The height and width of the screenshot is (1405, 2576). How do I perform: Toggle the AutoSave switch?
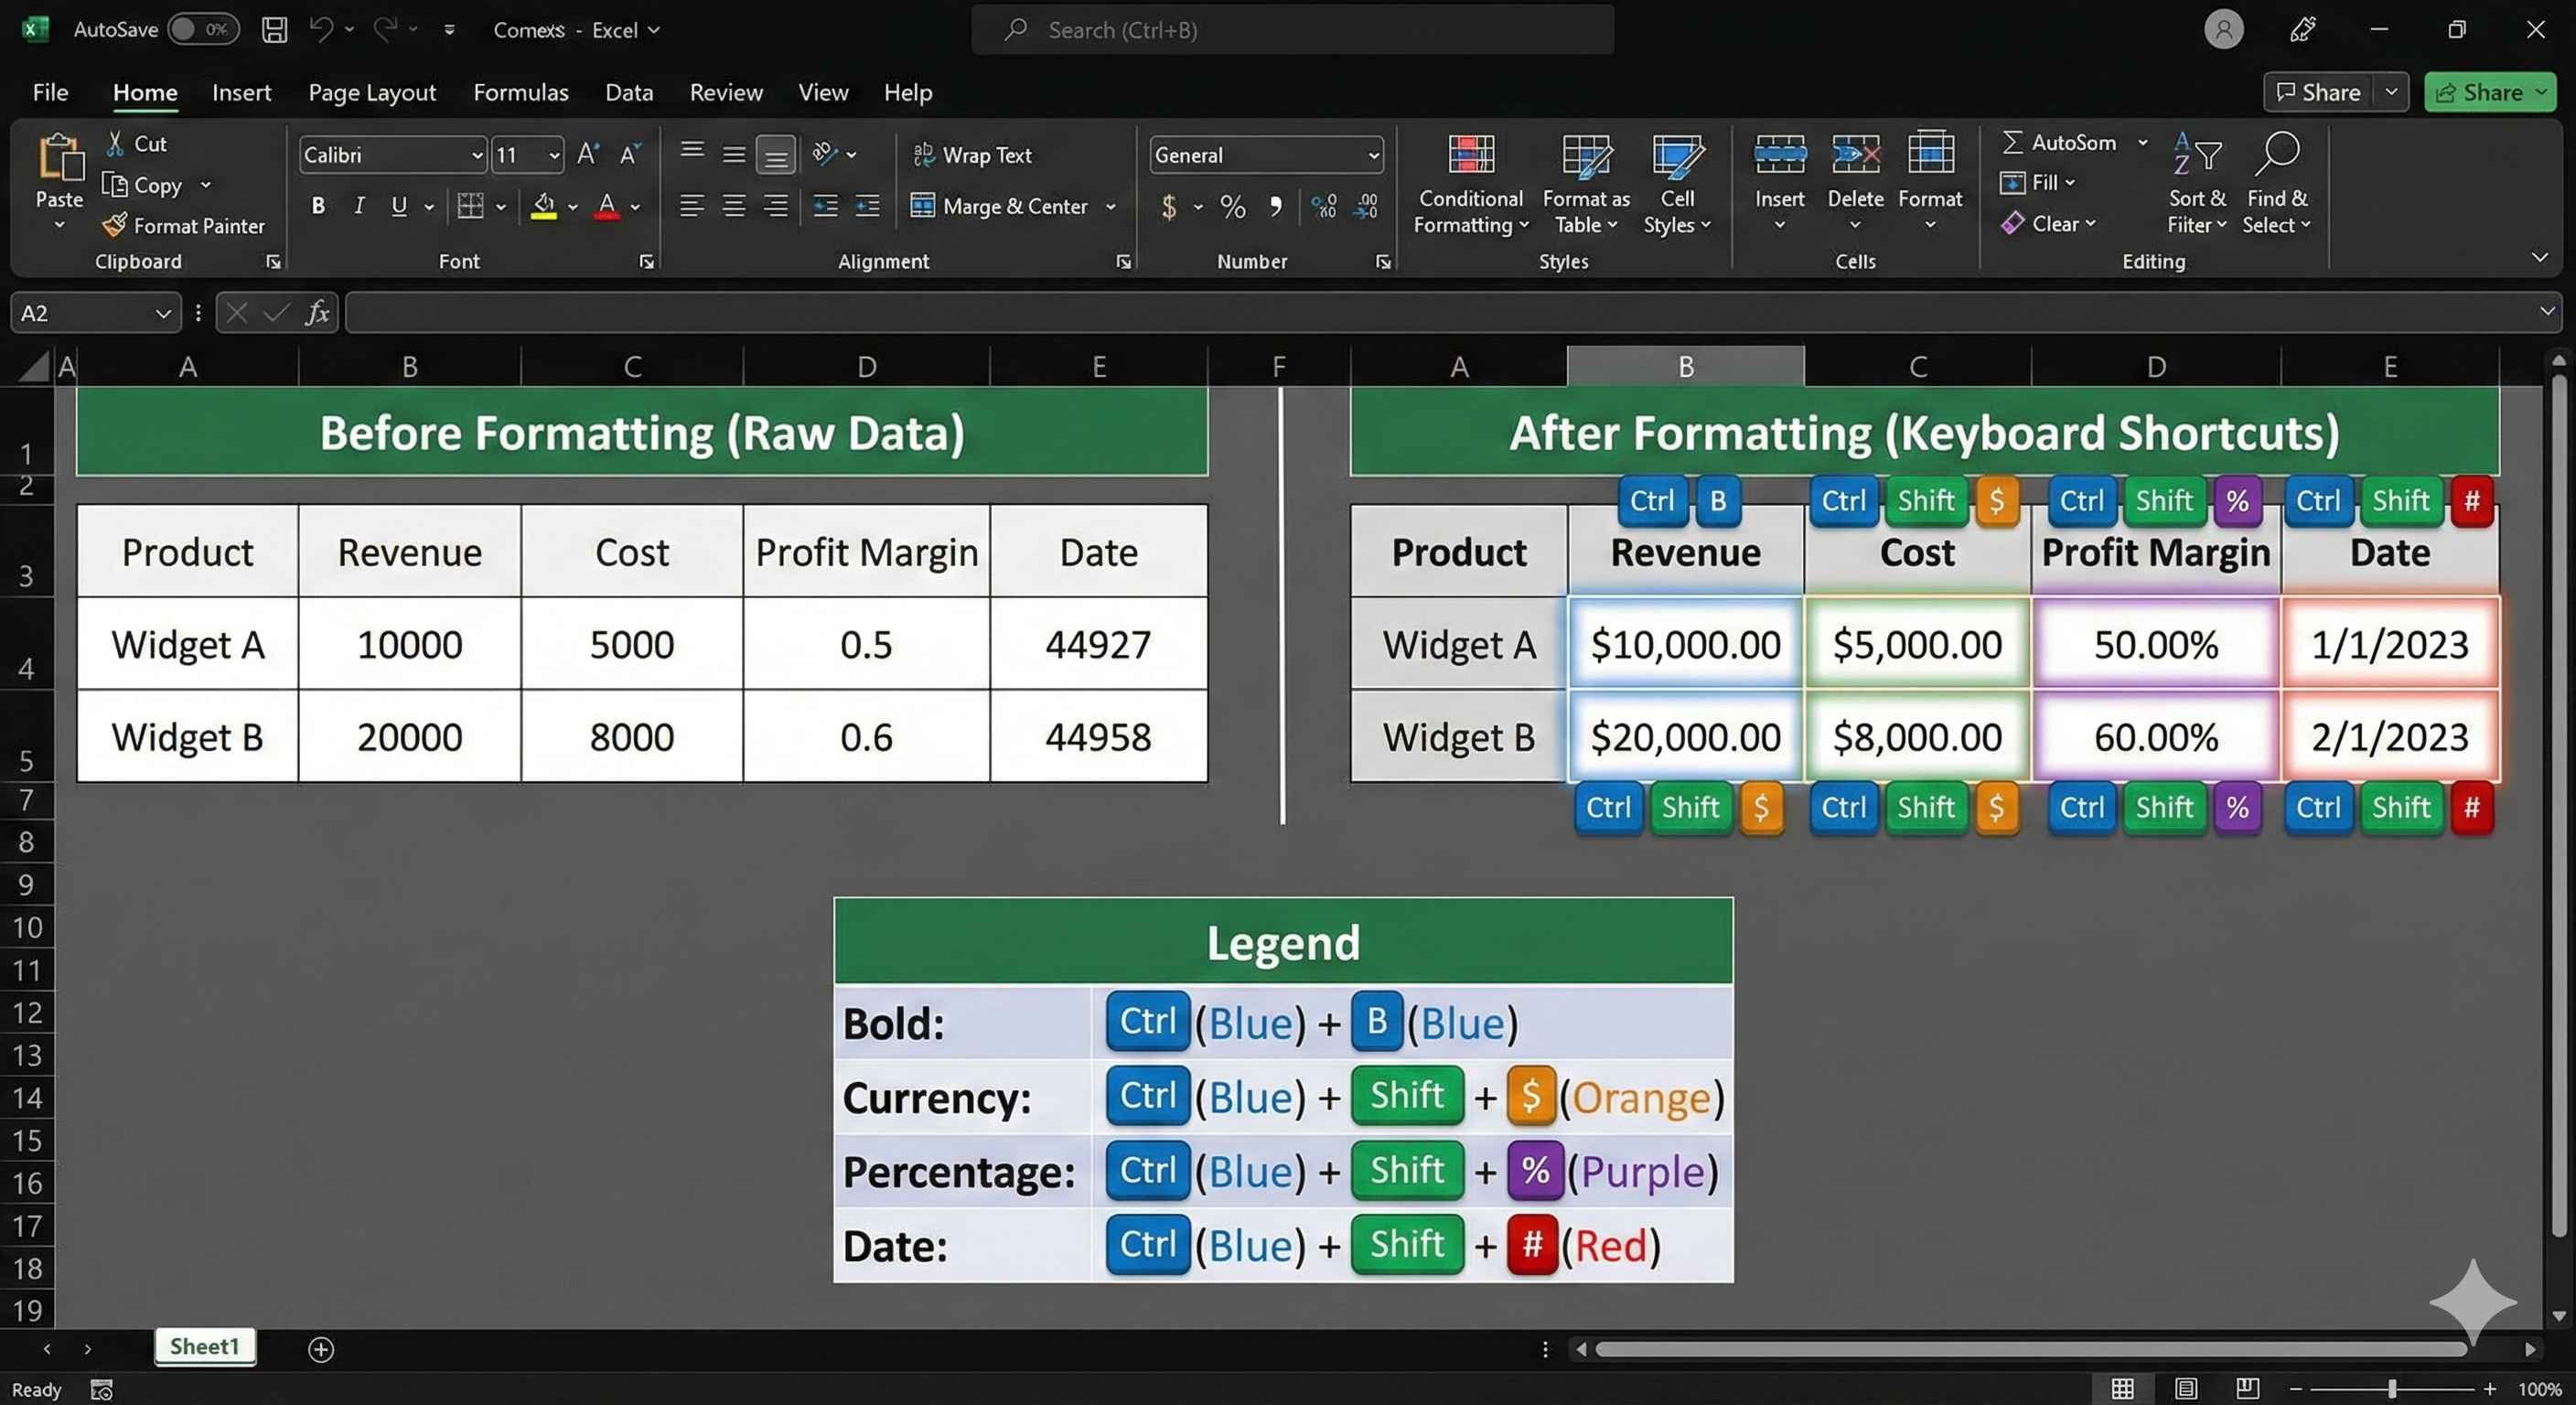click(203, 30)
